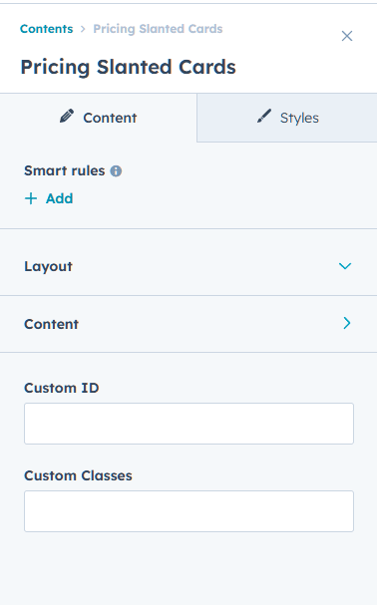Click the pencil icon on Content tab
Viewport: 377px width, 605px height.
[67, 116]
